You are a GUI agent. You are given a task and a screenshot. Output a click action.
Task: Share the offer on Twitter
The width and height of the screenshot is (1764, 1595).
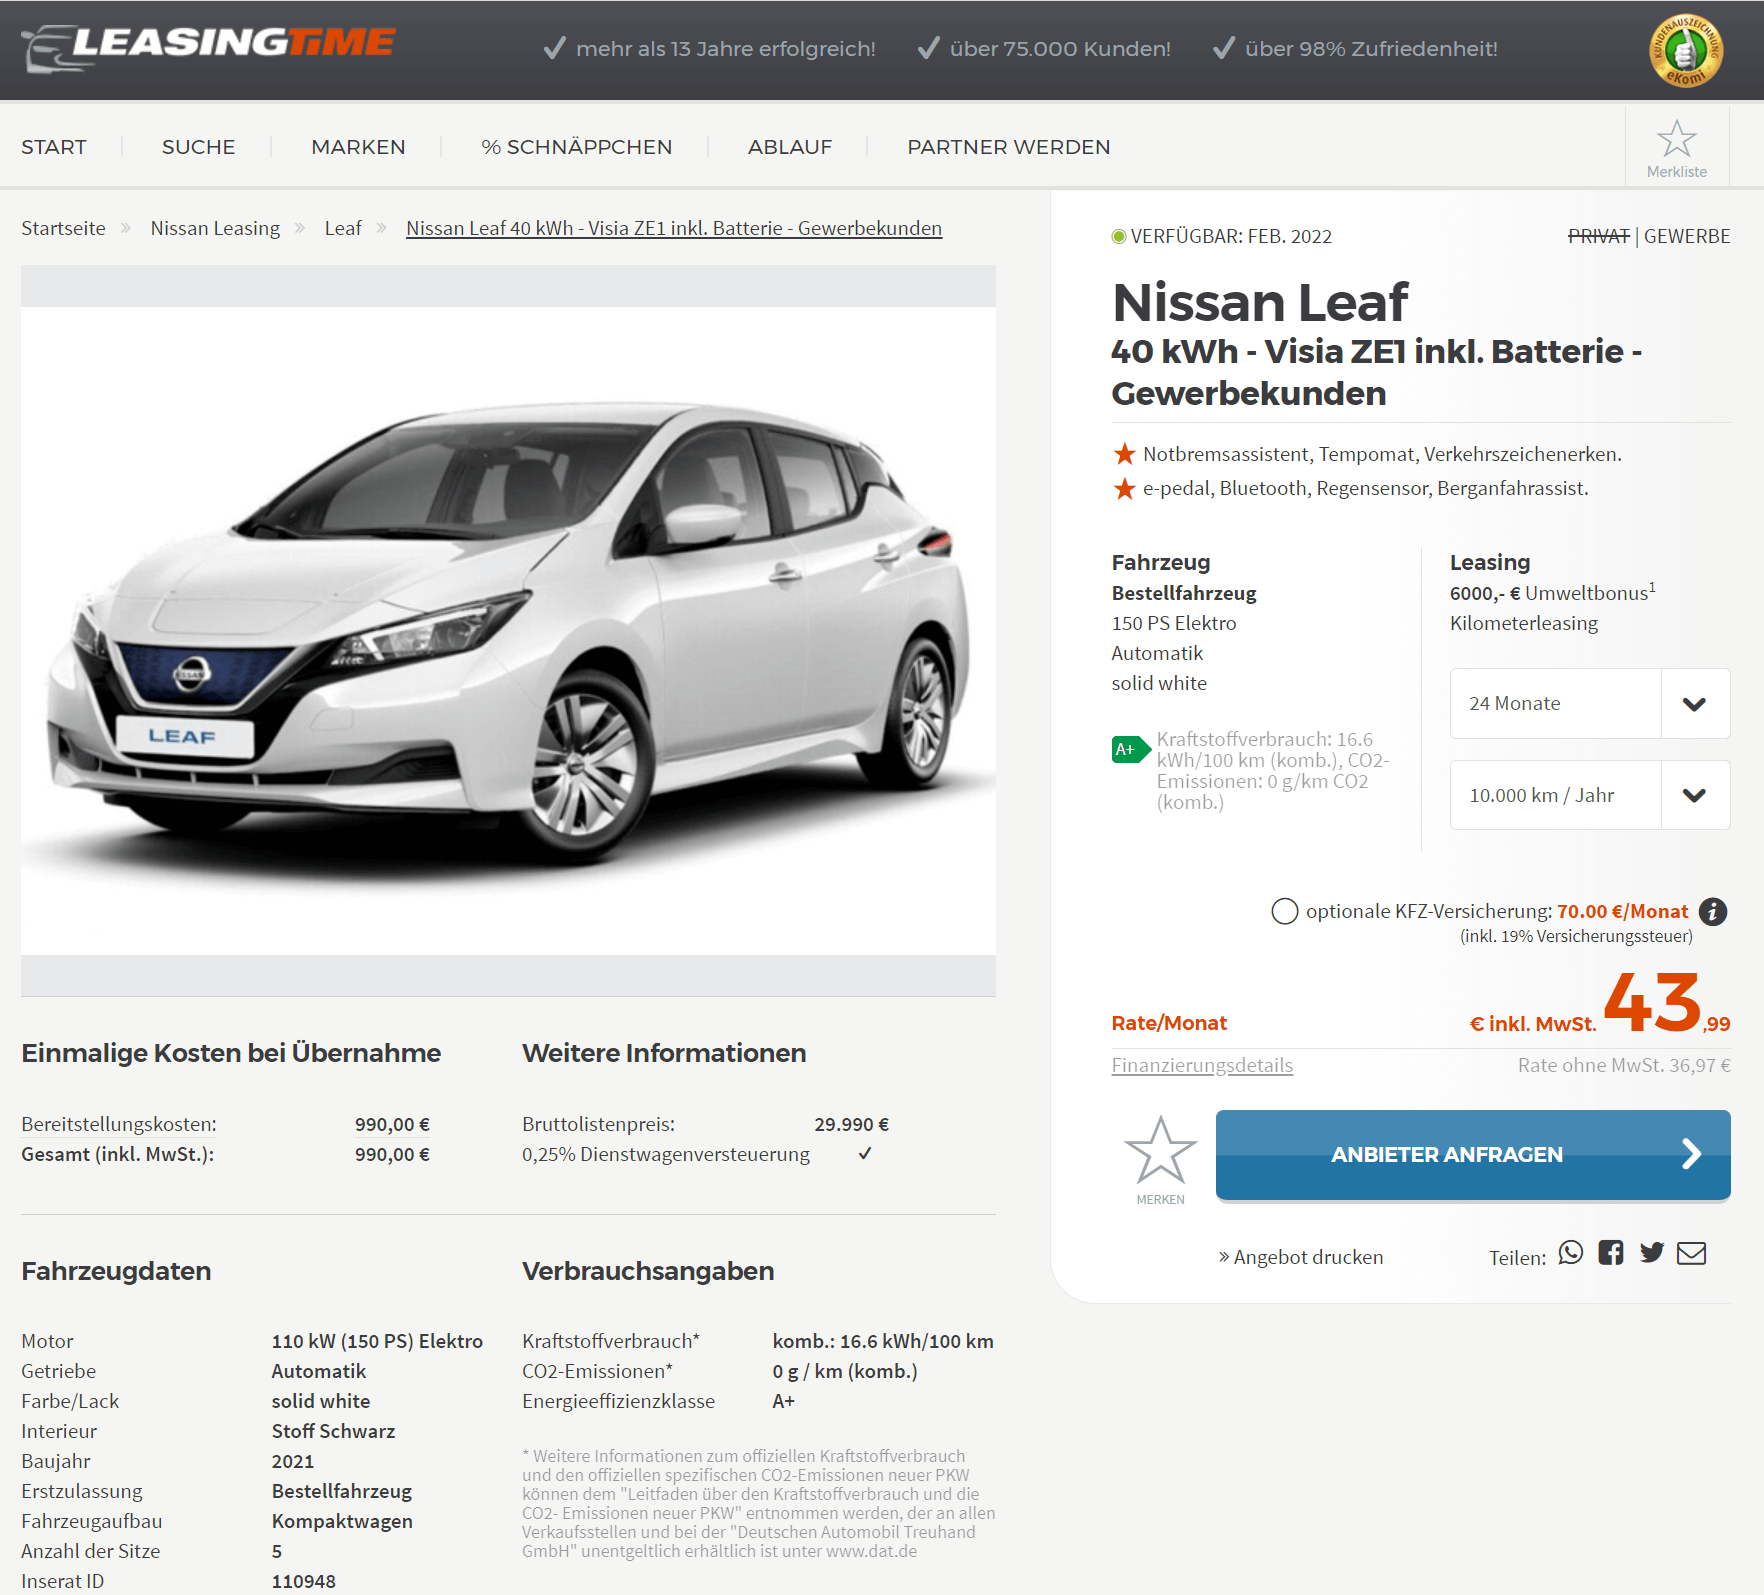(x=1652, y=1253)
